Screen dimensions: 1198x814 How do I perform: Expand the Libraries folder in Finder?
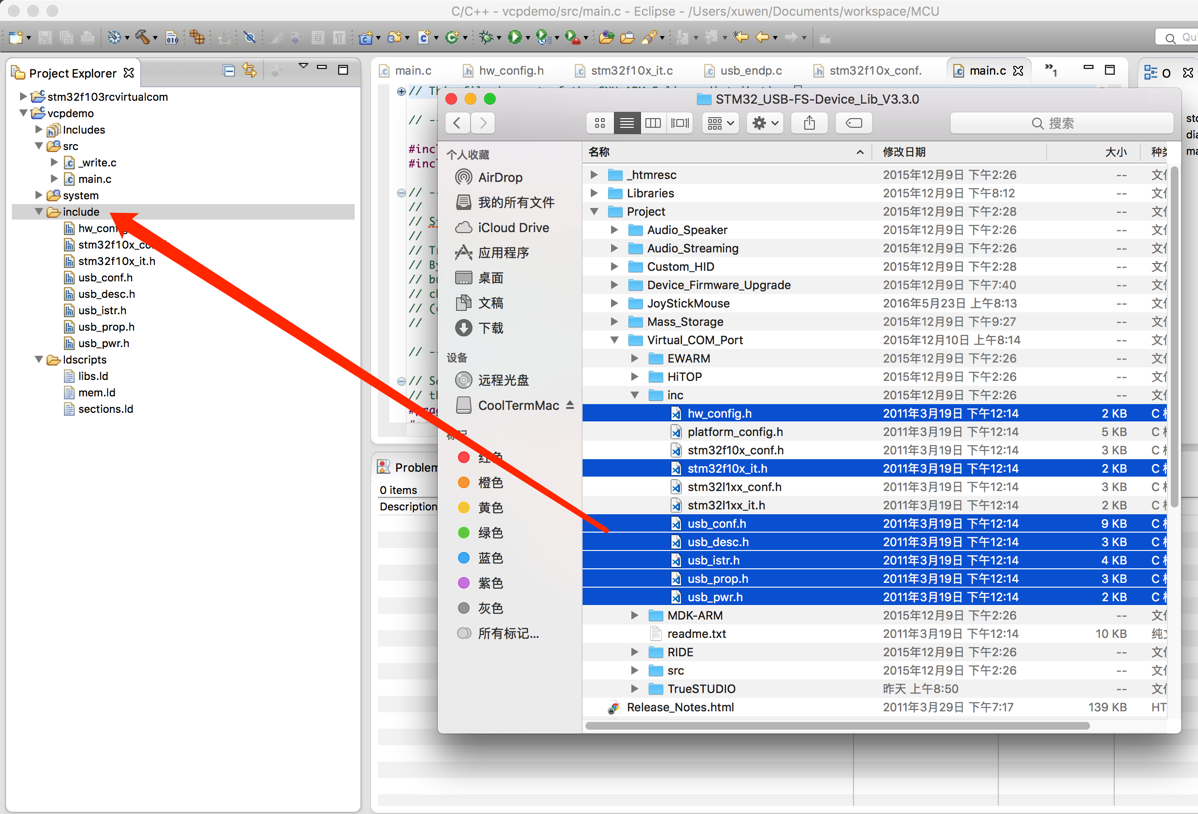click(x=594, y=193)
